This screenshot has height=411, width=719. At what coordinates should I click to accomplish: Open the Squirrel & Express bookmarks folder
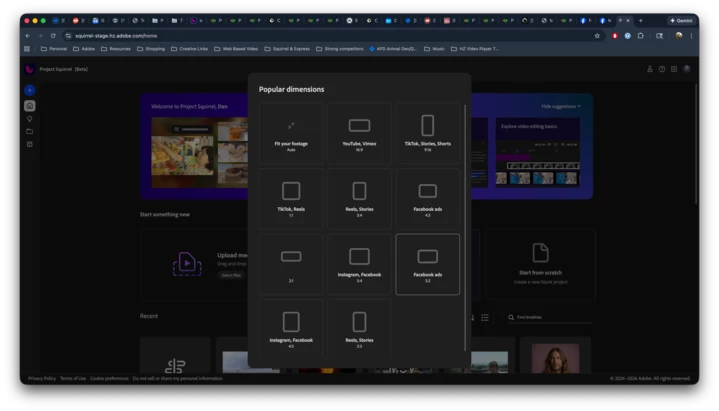click(287, 49)
